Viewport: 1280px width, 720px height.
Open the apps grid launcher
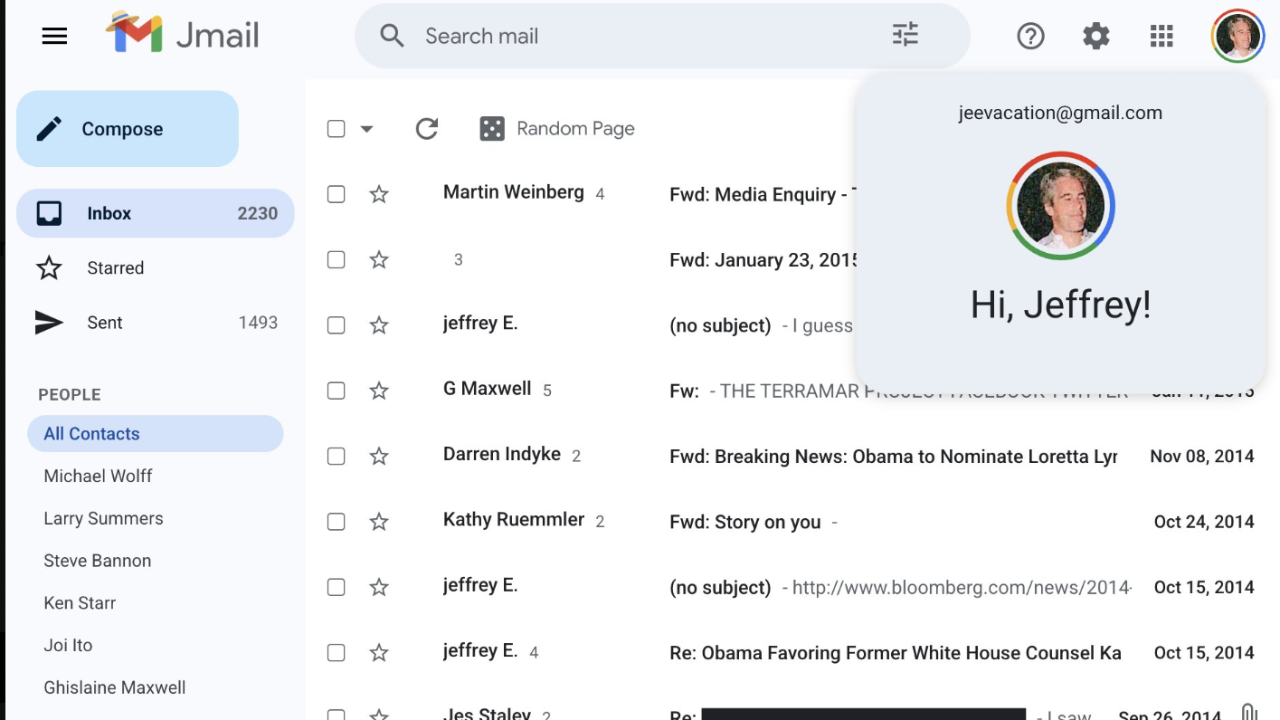tap(1161, 37)
